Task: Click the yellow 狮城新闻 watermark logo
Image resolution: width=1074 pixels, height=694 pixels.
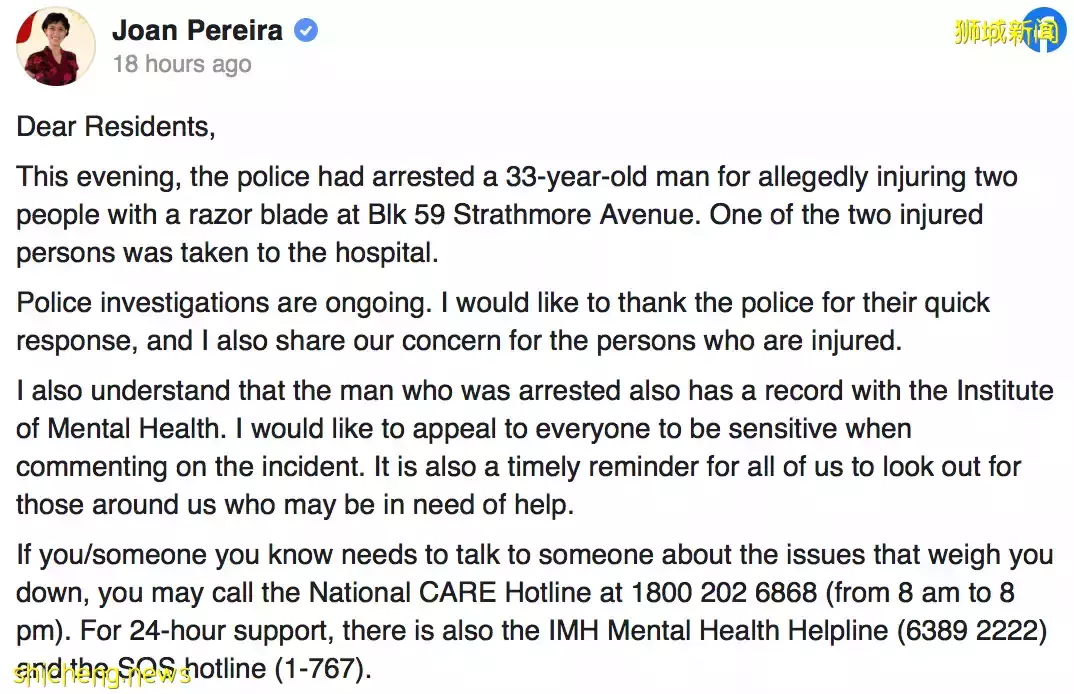Action: tap(1008, 31)
